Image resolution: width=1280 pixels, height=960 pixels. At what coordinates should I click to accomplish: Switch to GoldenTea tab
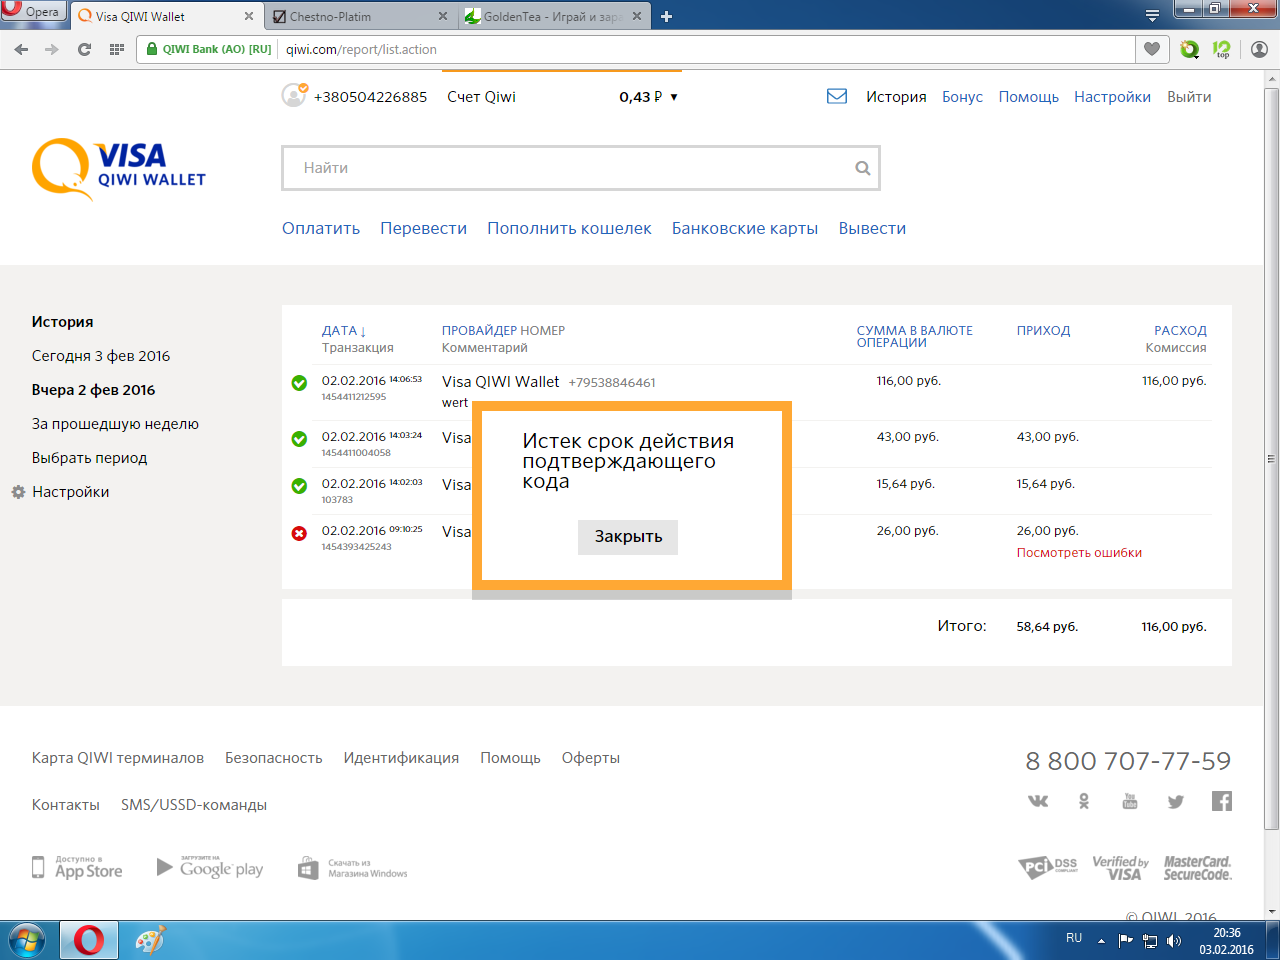tap(554, 16)
